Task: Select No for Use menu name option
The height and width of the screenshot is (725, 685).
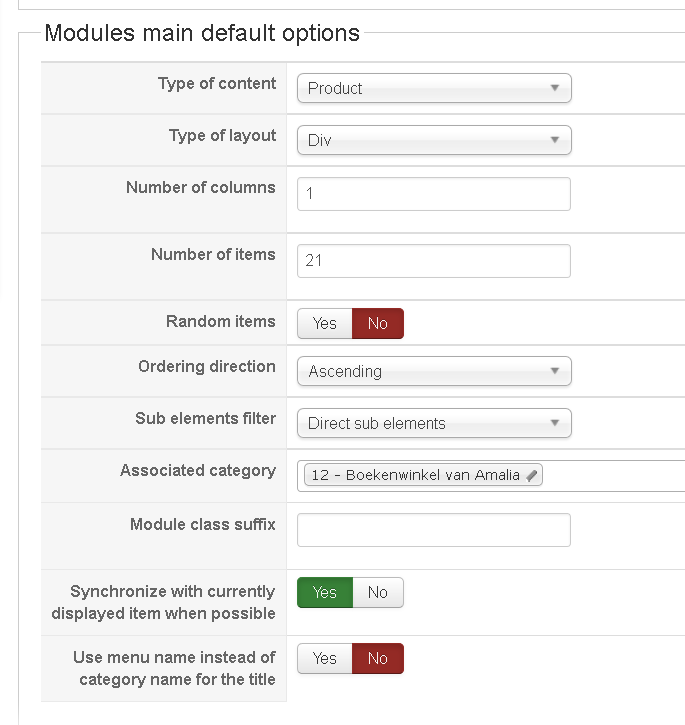Action: 378,658
